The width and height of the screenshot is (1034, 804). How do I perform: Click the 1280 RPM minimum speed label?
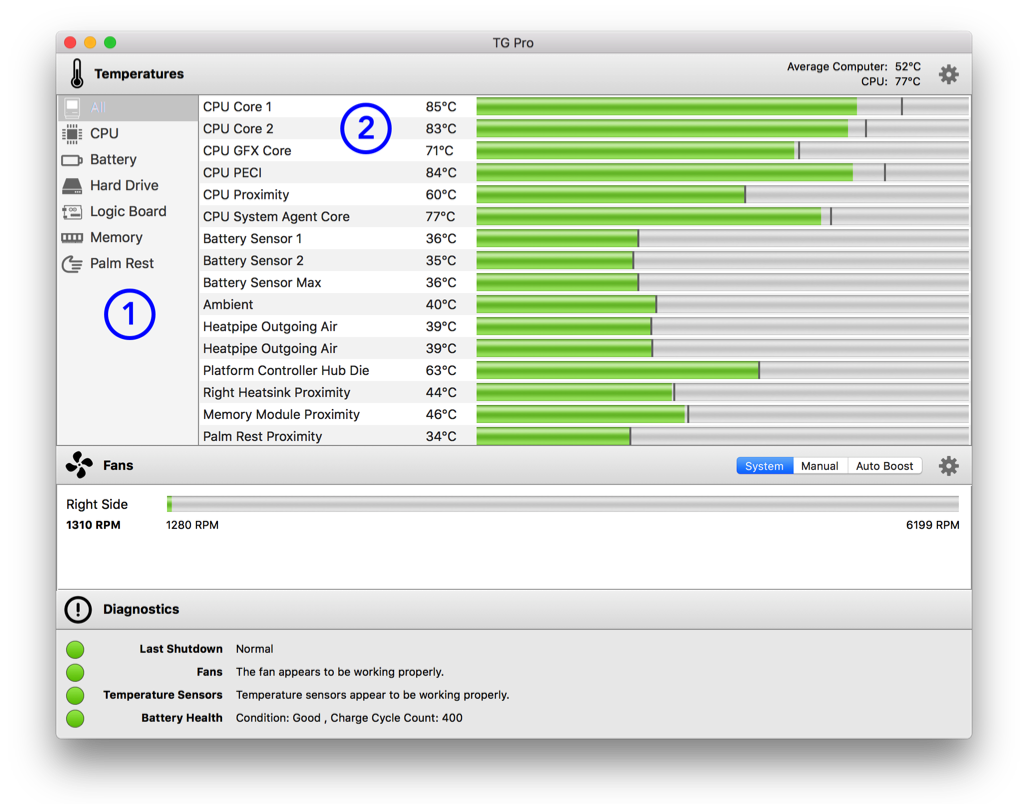click(192, 525)
